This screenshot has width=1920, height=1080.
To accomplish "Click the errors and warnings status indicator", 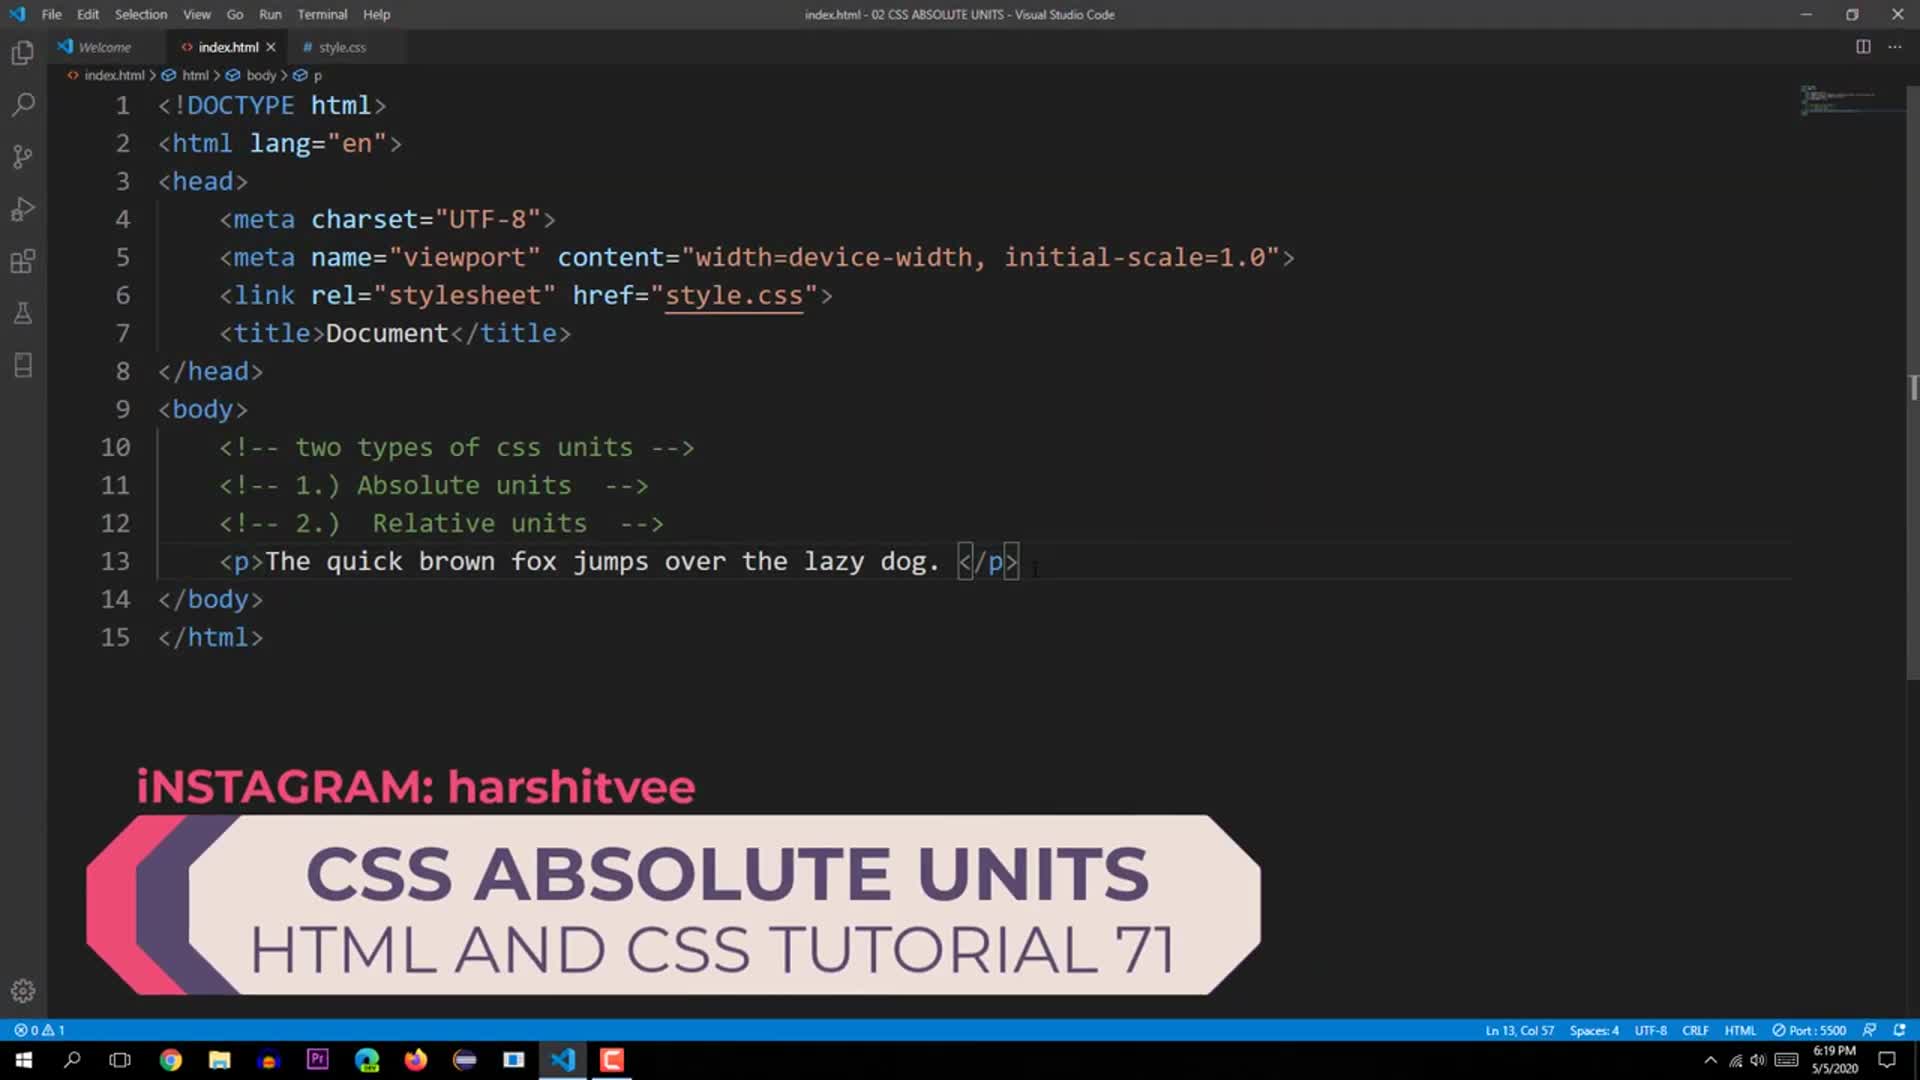I will pyautogui.click(x=39, y=1030).
